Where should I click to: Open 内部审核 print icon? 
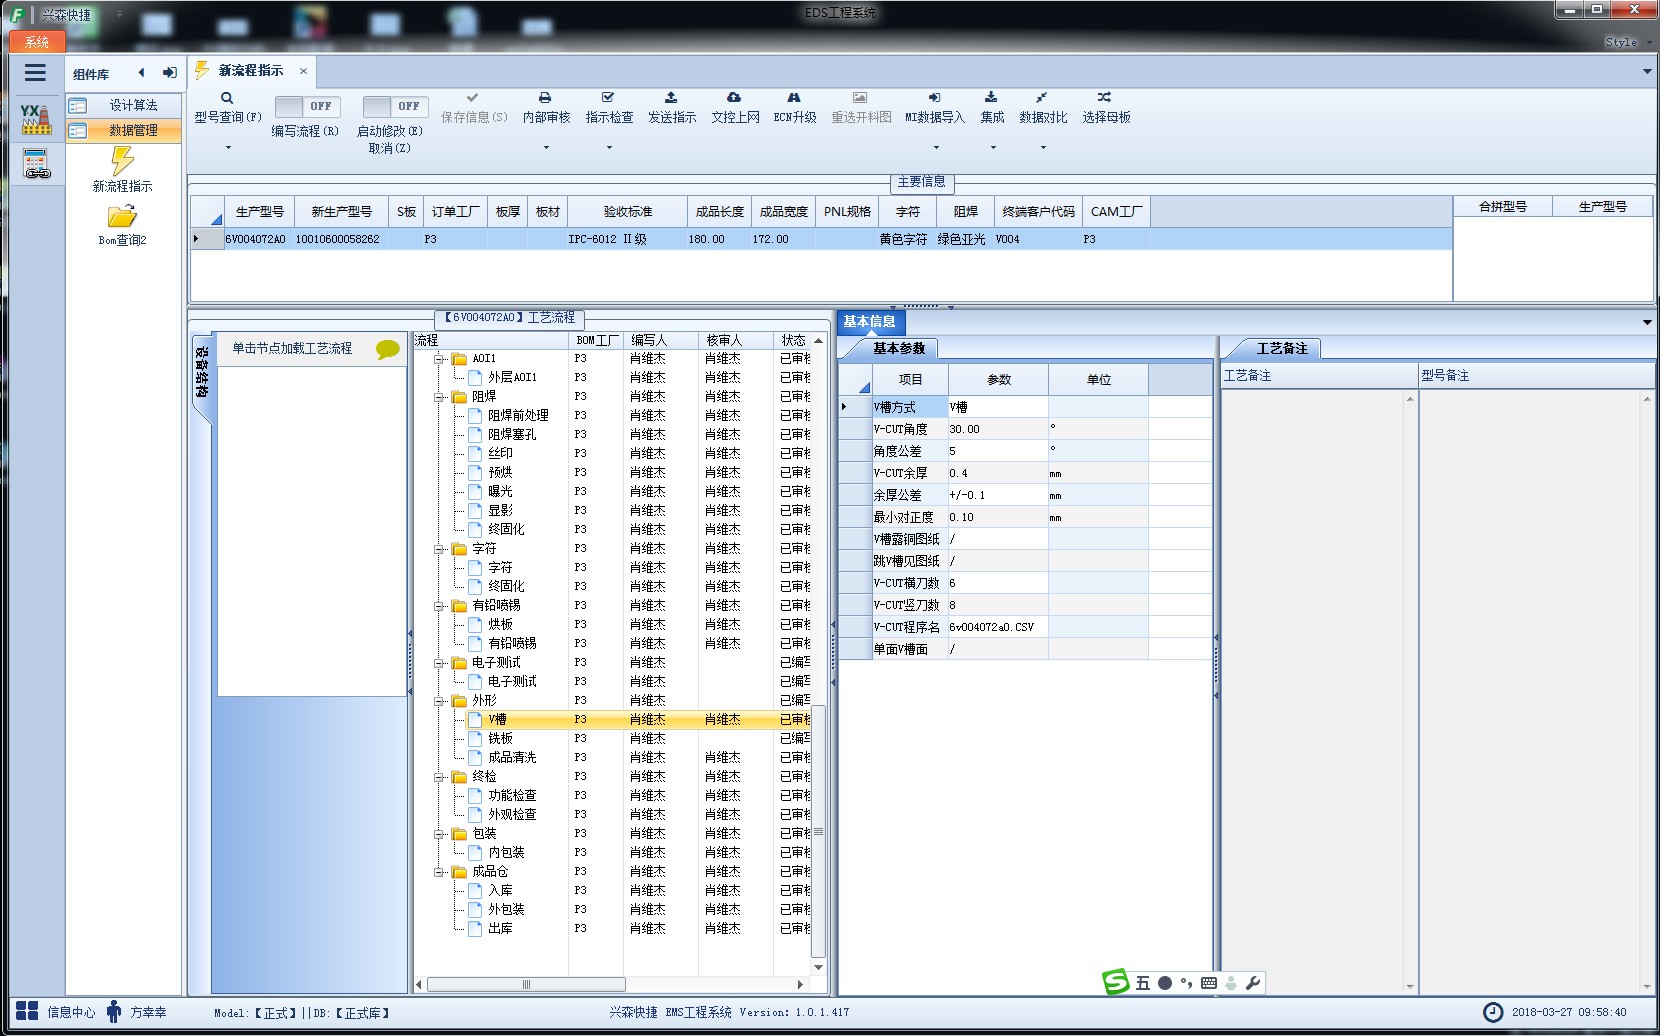point(545,98)
